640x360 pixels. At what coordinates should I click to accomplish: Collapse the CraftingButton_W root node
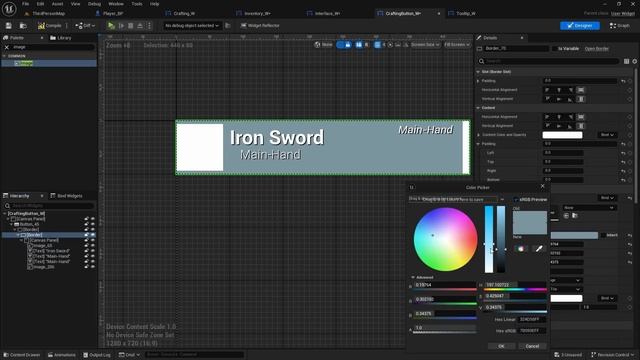[x=5, y=213]
